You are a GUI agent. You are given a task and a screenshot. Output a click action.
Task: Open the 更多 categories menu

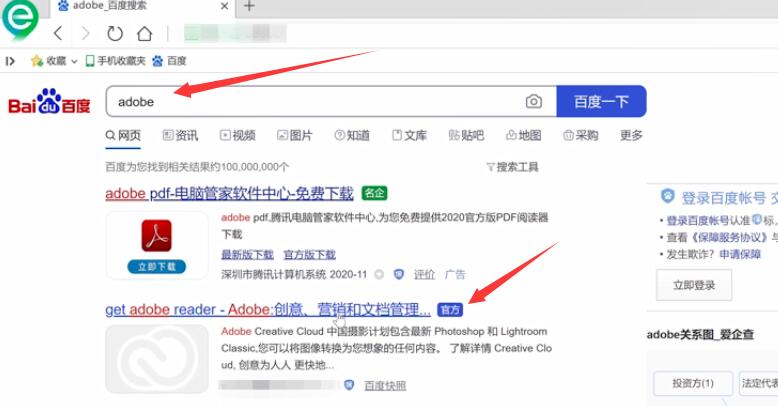coord(631,135)
